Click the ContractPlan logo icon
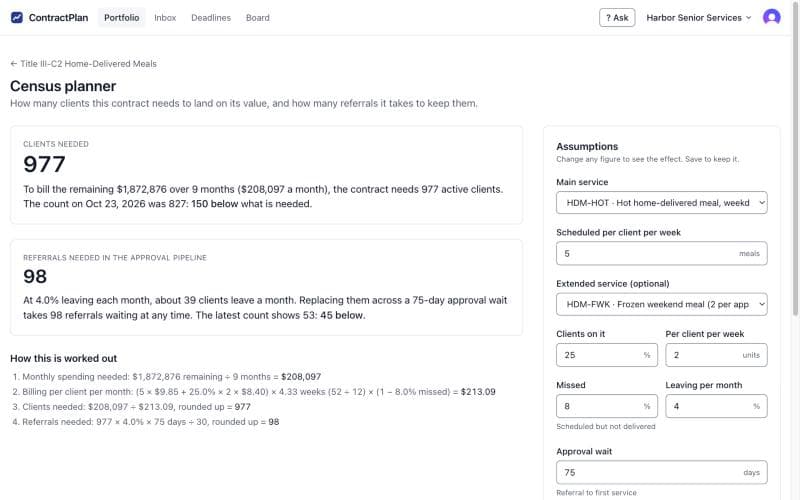The width and height of the screenshot is (800, 500). 17,17
